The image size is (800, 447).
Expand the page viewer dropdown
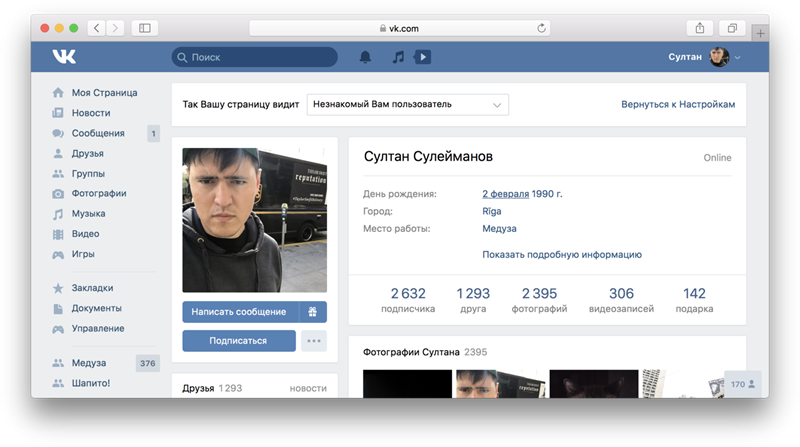pos(406,104)
